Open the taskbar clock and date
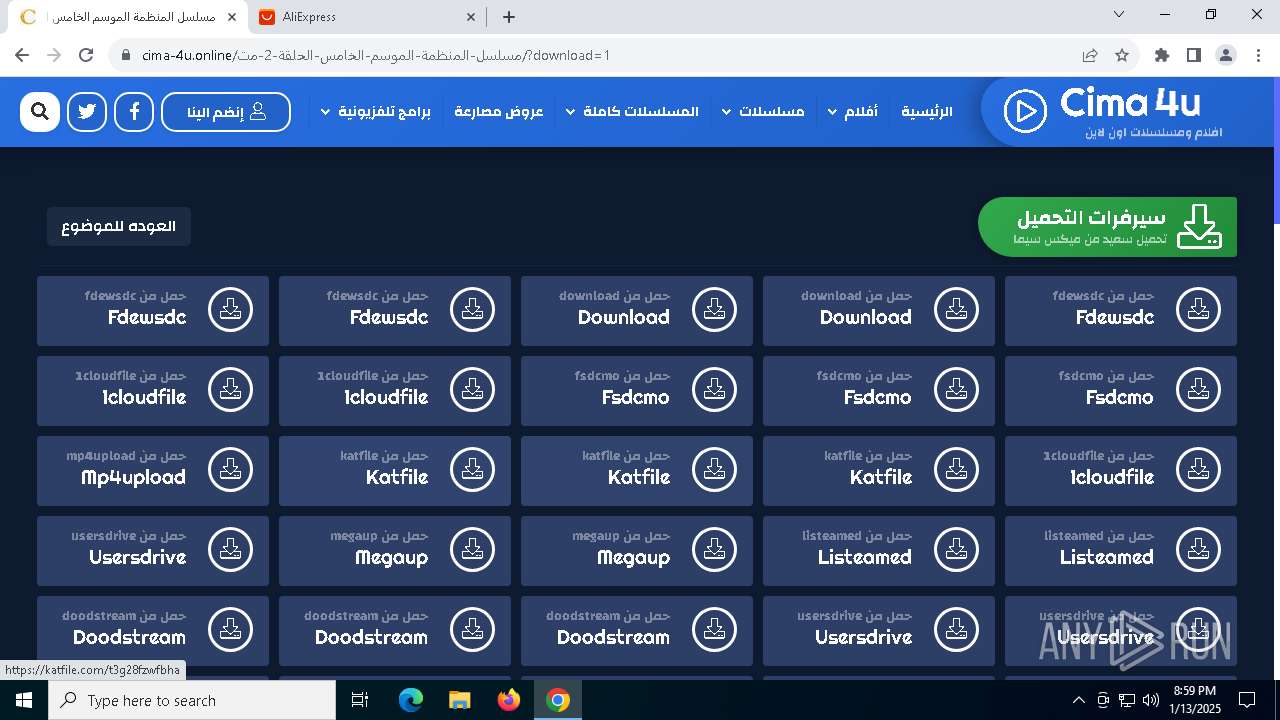Screen dimensions: 1280x720 1194,700
